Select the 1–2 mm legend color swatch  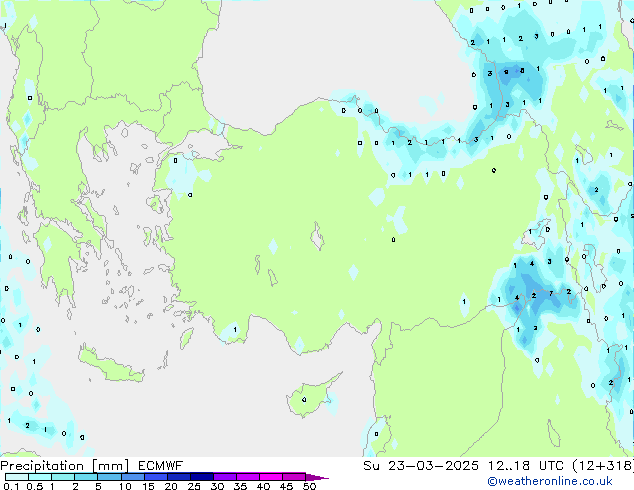tap(63, 477)
